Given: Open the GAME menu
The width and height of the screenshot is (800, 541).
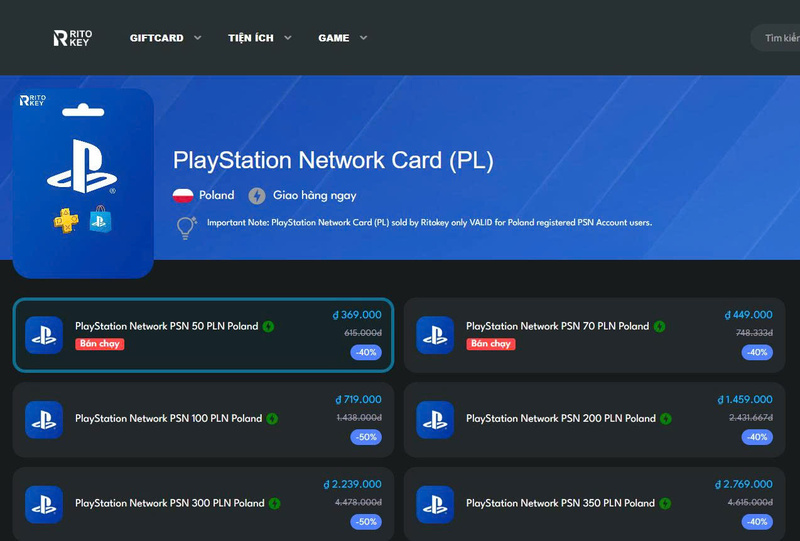Looking at the screenshot, I should (334, 38).
